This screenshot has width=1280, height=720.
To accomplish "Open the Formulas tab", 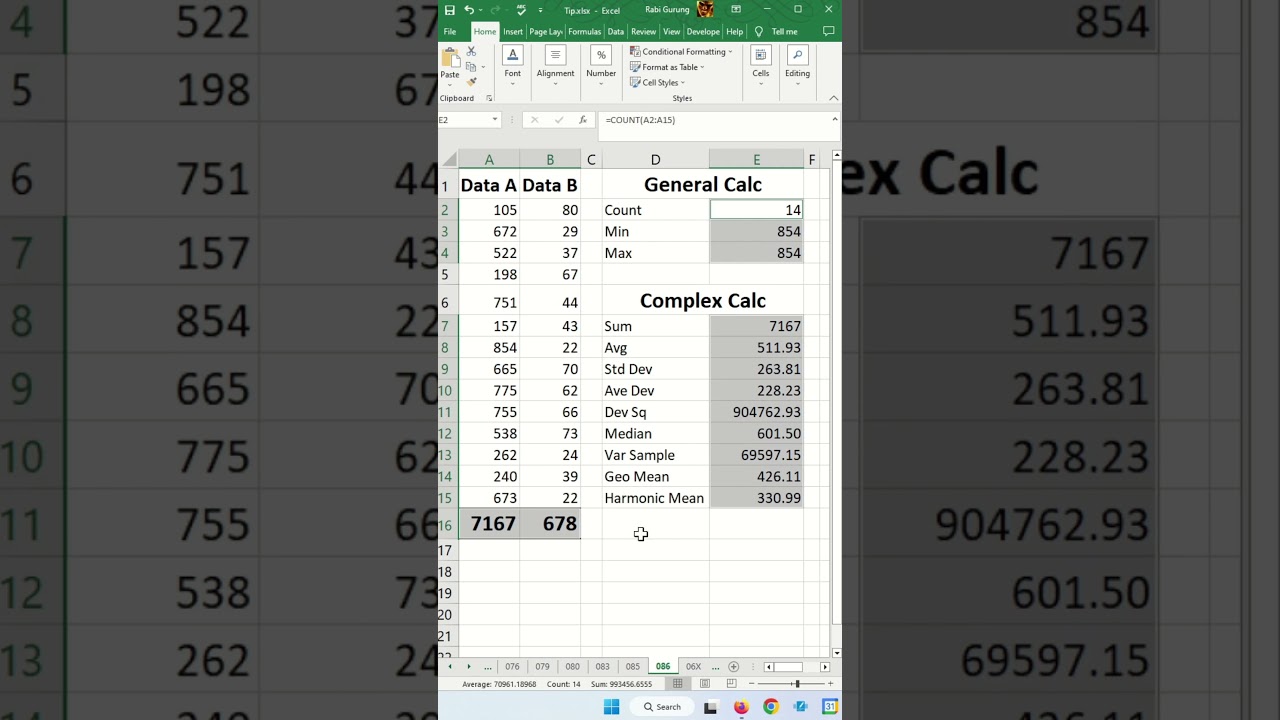I will coord(585,32).
